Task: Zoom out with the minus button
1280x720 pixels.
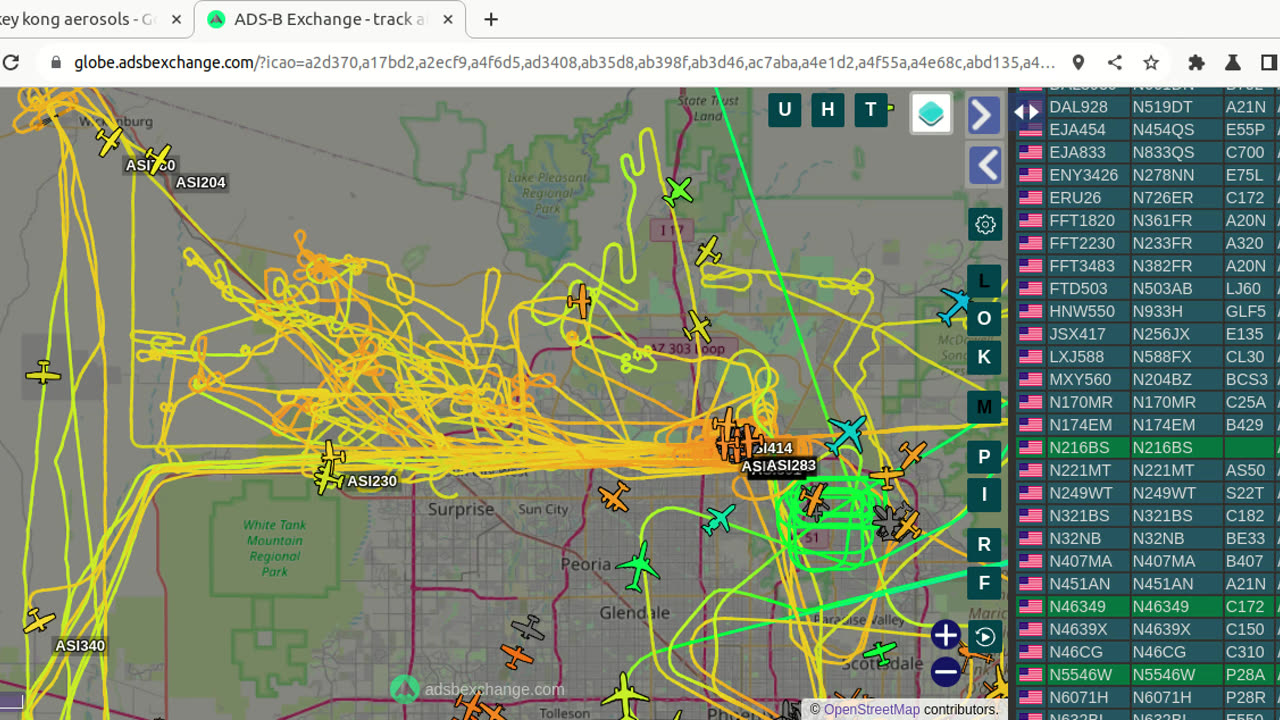Action: coord(945,672)
